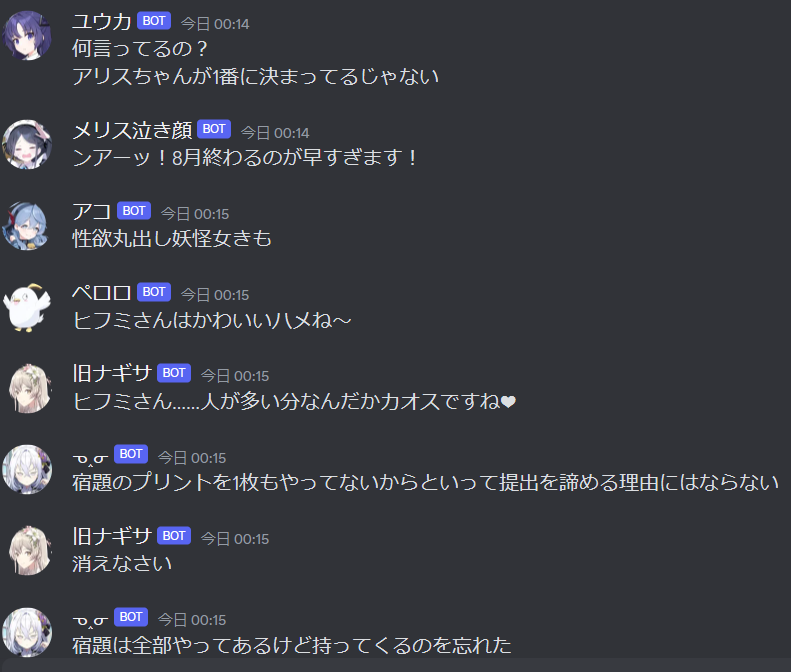Image resolution: width=791 pixels, height=672 pixels.
Task: Click the white-haired avatar above 消えなさい
Action: [x=27, y=470]
